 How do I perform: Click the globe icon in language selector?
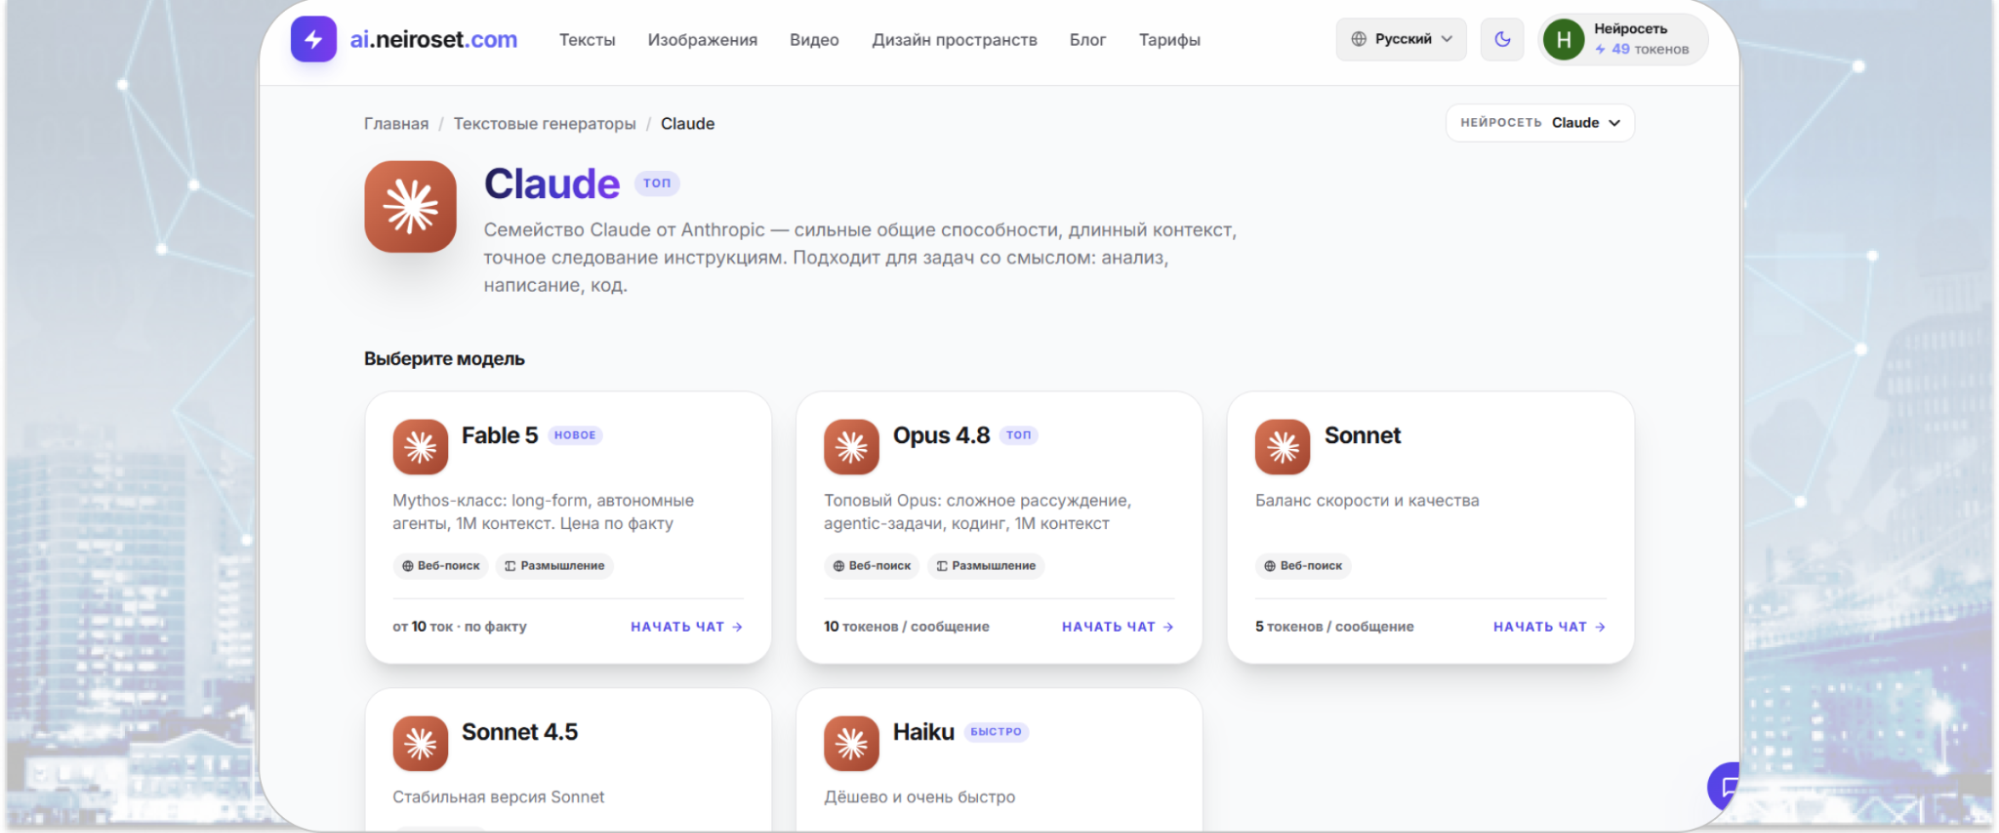pos(1359,39)
